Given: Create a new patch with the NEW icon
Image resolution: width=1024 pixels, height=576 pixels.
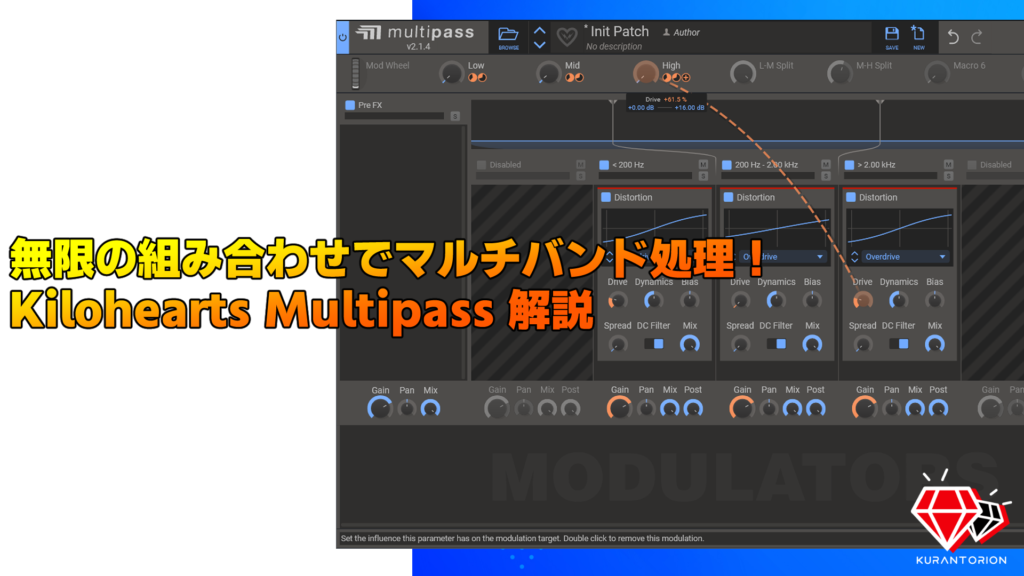Looking at the screenshot, I should tap(917, 31).
